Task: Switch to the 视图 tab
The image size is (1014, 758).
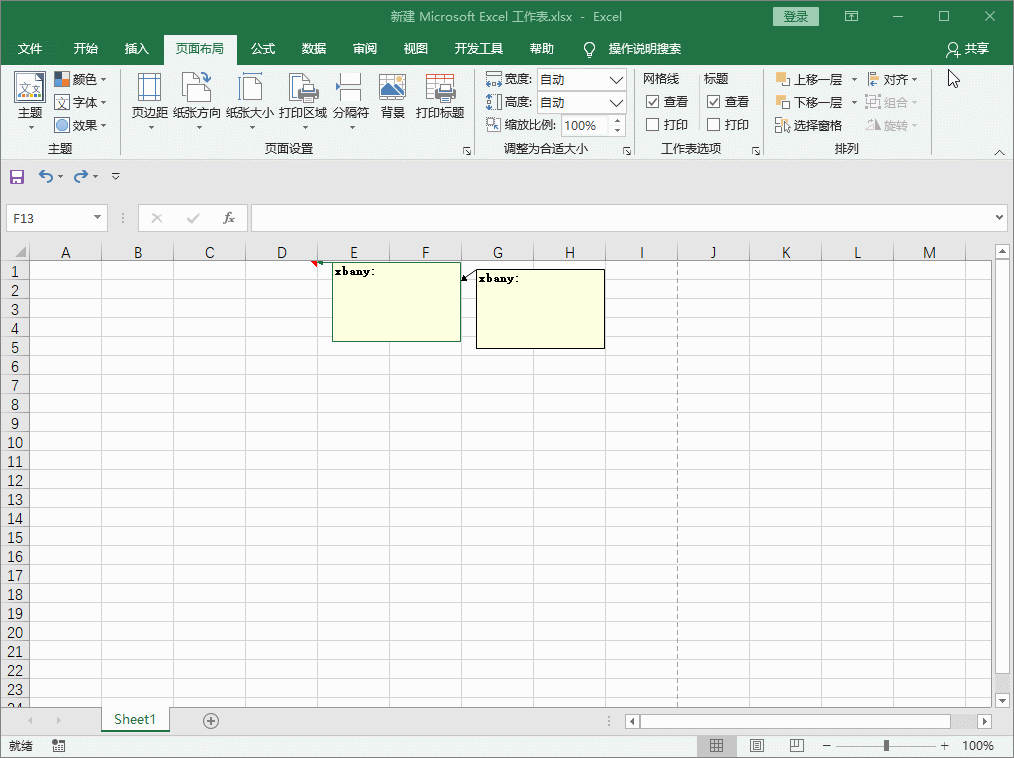Action: (x=416, y=49)
